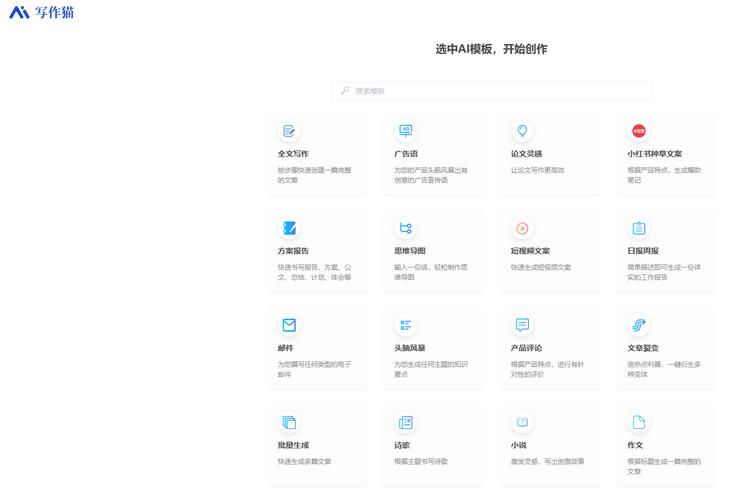This screenshot has height=500, width=745.
Task: Open the 全文写作 template title
Action: (293, 154)
